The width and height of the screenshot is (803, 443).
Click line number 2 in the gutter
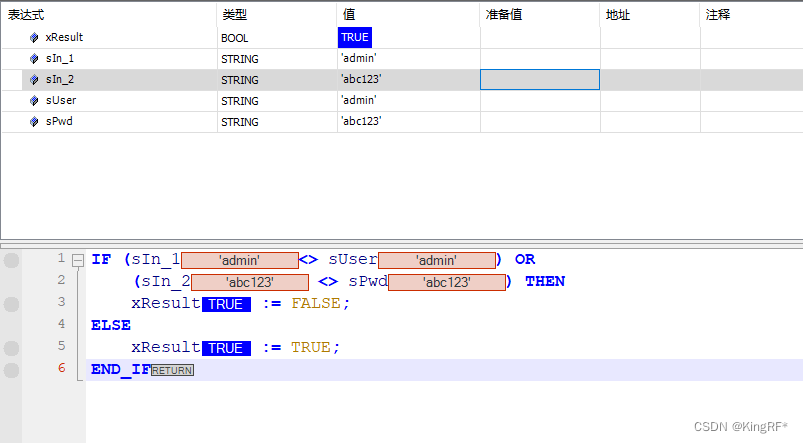pyautogui.click(x=61, y=280)
